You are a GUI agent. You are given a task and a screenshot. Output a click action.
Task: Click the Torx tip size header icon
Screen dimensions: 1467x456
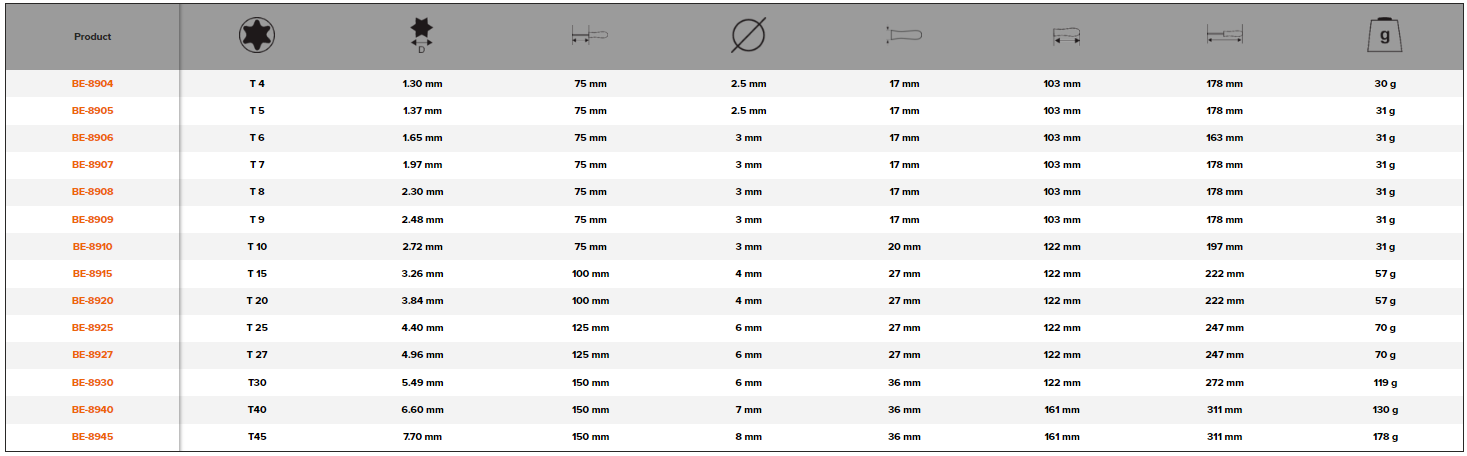coord(257,37)
